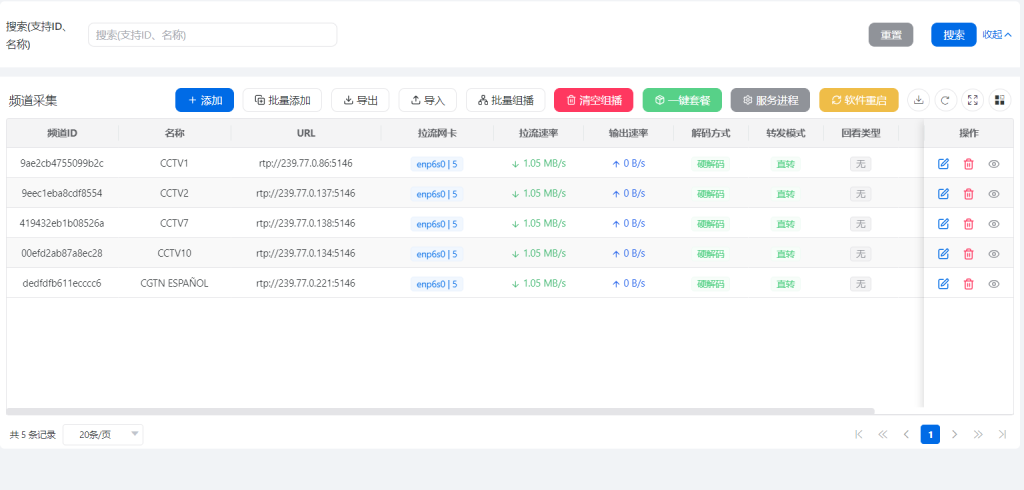The height and width of the screenshot is (490, 1024).
Task: Toggle the eye icon for CCTV7
Action: tap(994, 224)
